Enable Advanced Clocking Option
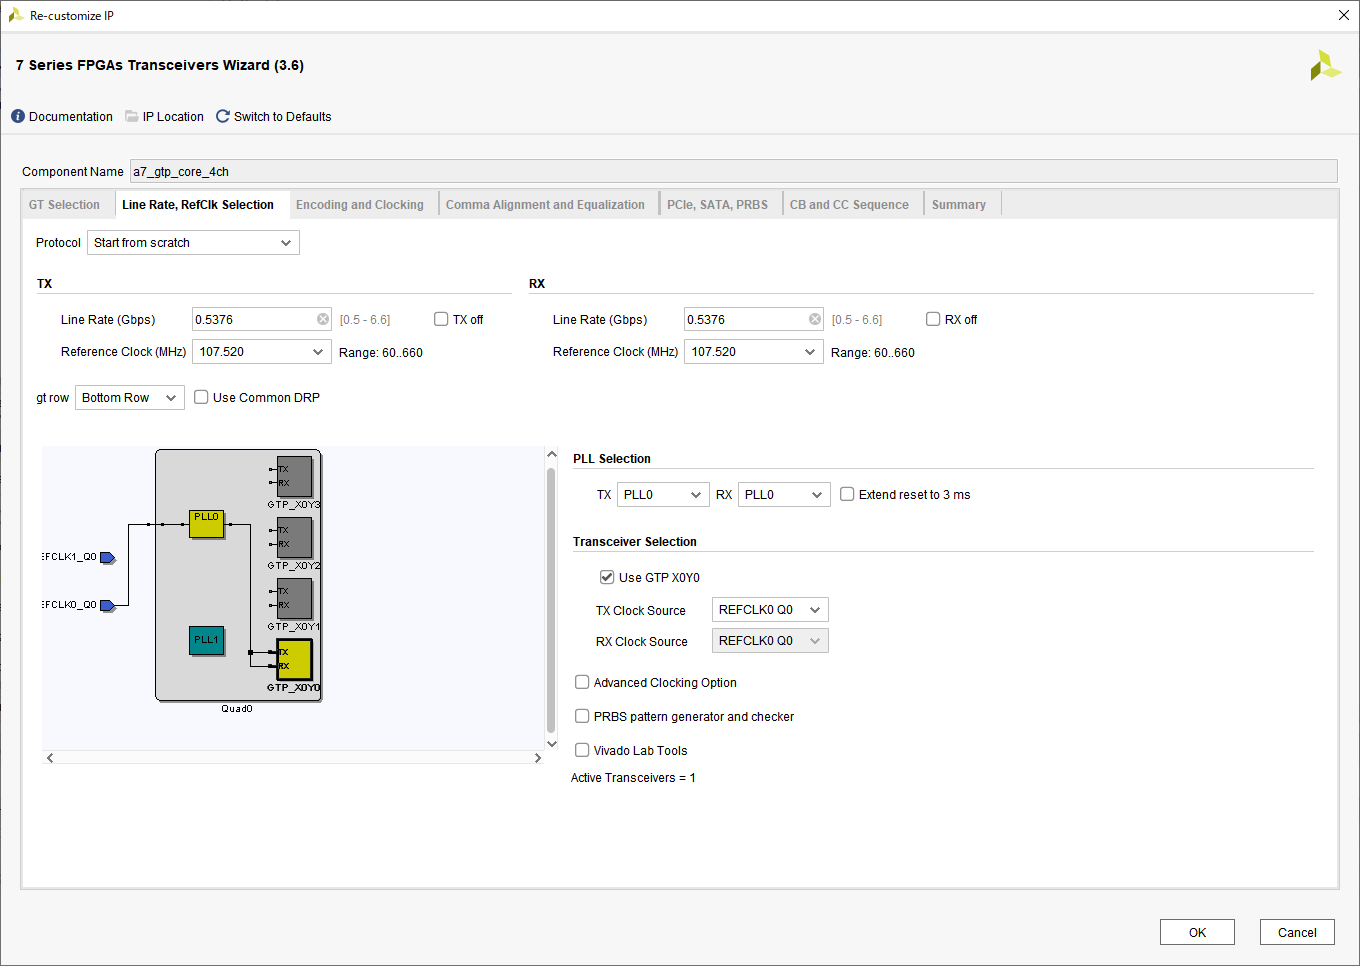Image resolution: width=1360 pixels, height=966 pixels. (582, 682)
